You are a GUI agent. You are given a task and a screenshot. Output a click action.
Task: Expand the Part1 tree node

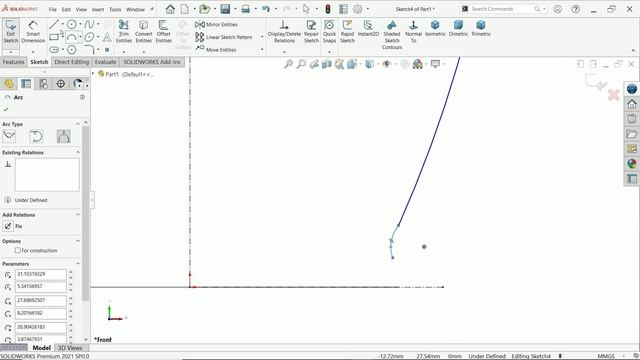[93, 74]
